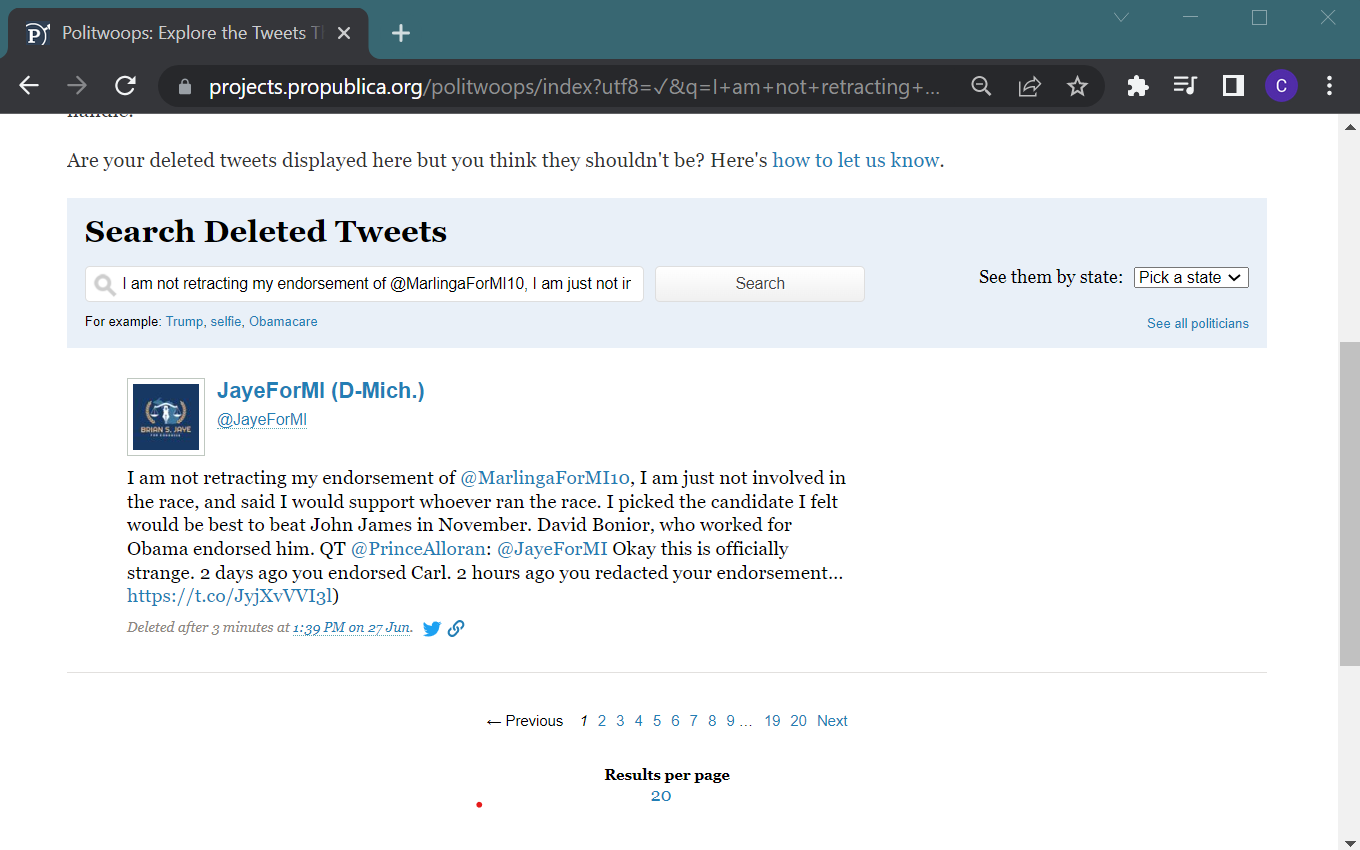
Task: Go to results page 20
Action: pos(798,721)
